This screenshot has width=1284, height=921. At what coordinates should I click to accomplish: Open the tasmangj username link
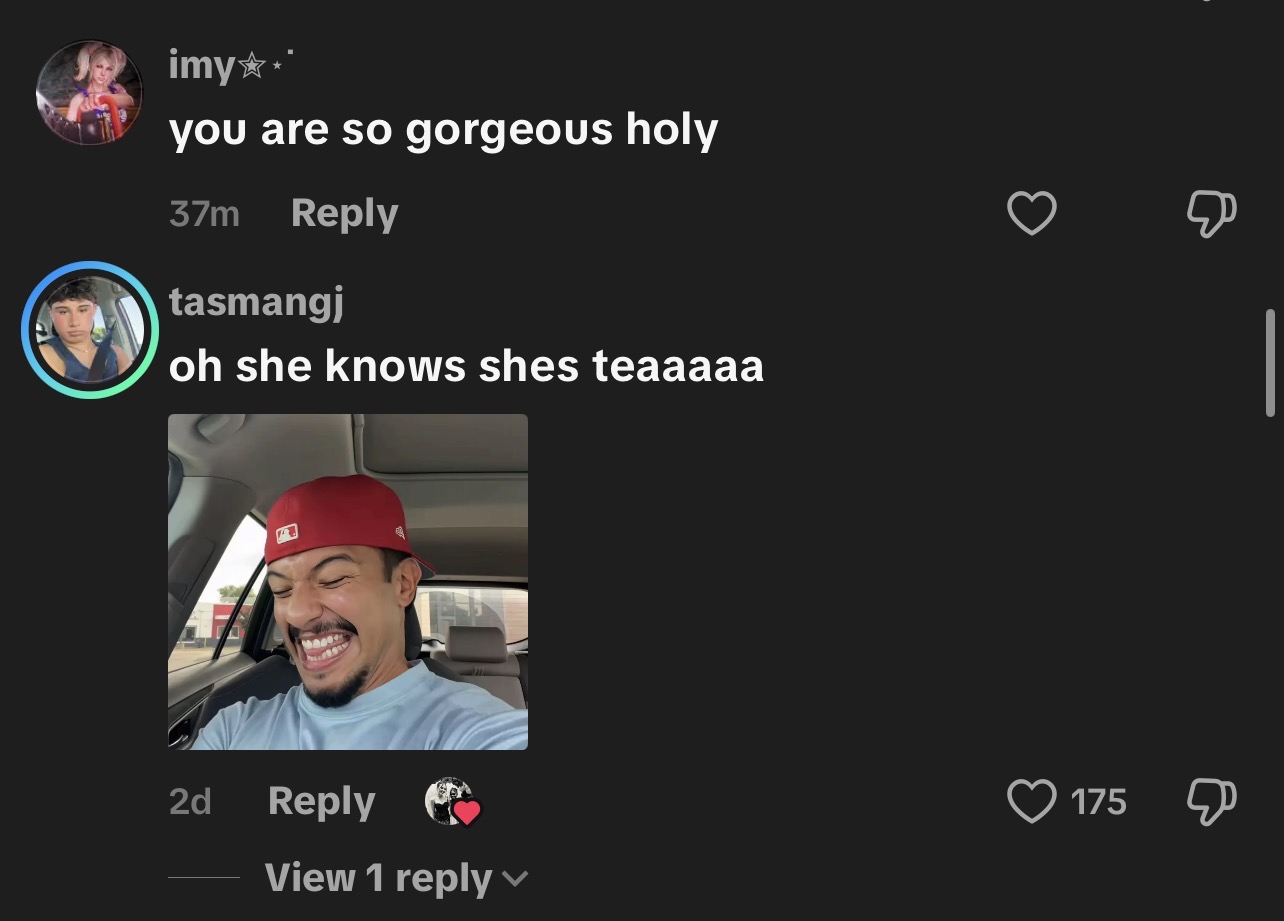256,301
